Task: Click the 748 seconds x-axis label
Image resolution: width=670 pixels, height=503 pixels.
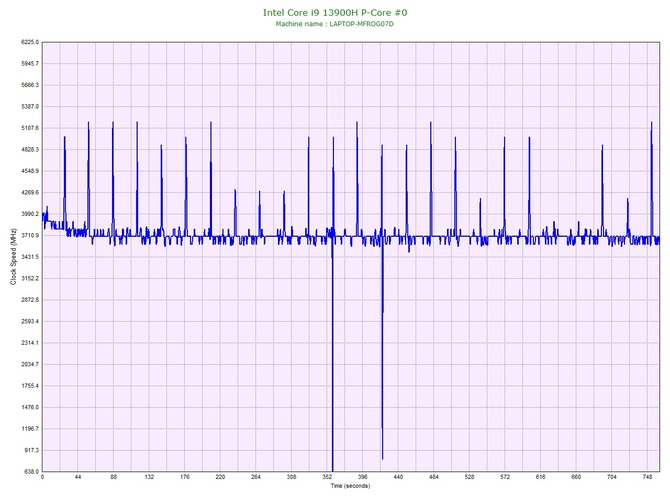Action: 647,477
